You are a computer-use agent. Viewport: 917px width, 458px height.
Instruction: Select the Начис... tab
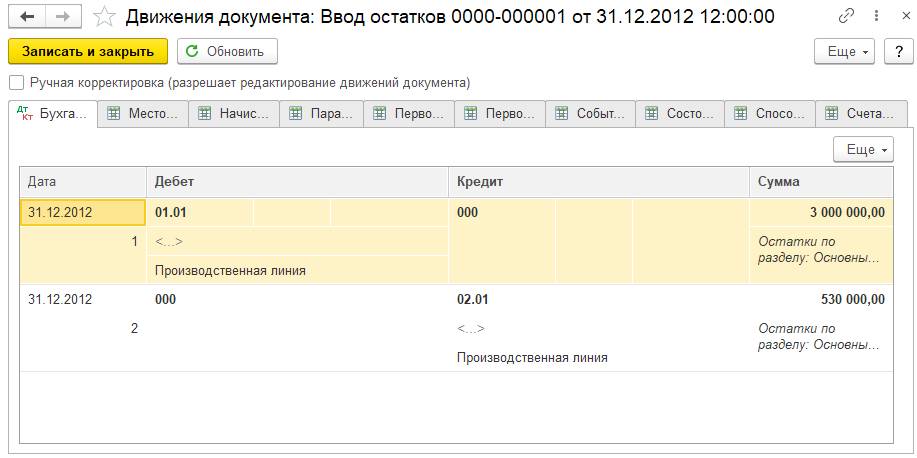click(234, 114)
